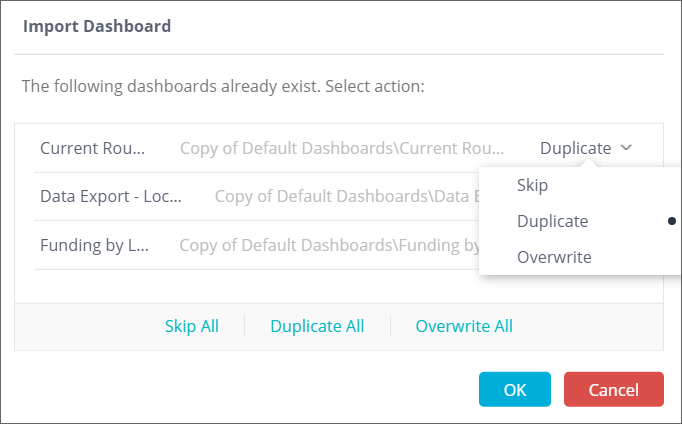Select the Duplicate option in the action menu
The image size is (682, 424).
click(552, 221)
